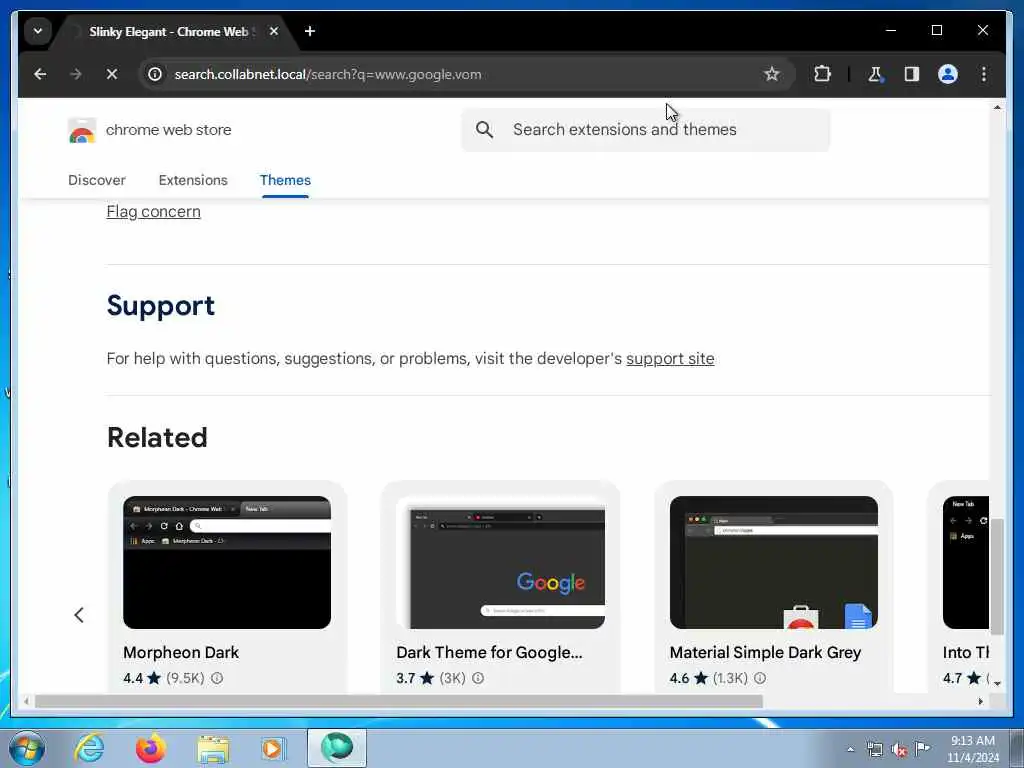Viewport: 1024px width, 768px height.
Task: Show rating info for Morpheon Dark
Action: (x=217, y=679)
